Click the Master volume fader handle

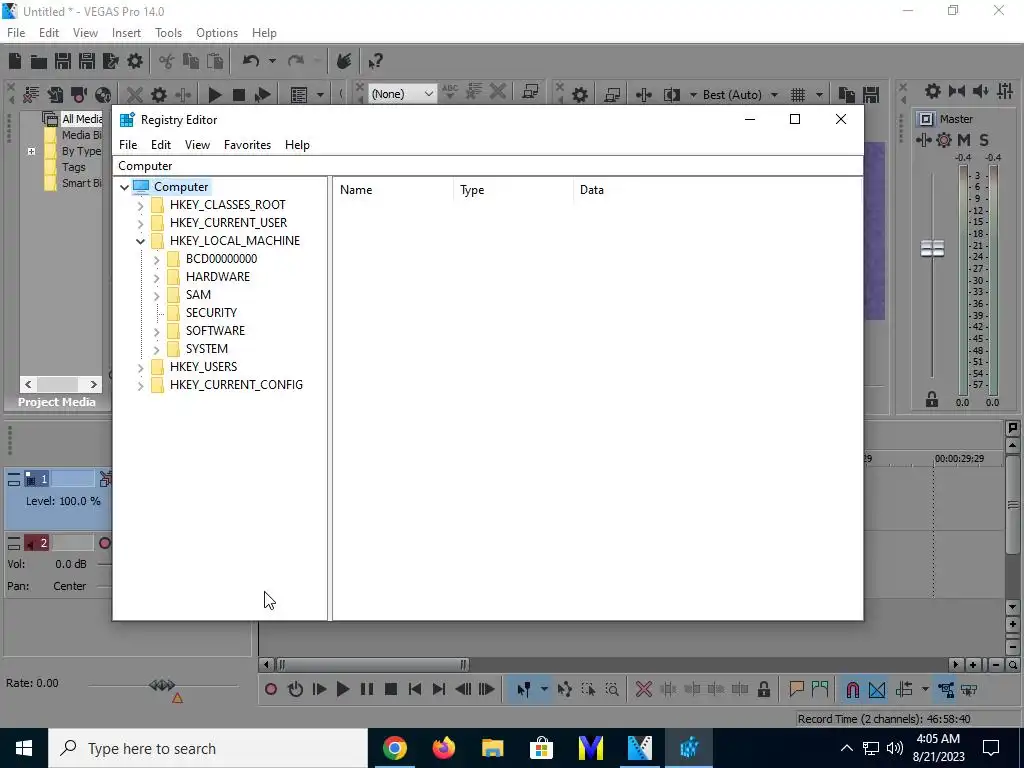pos(932,248)
